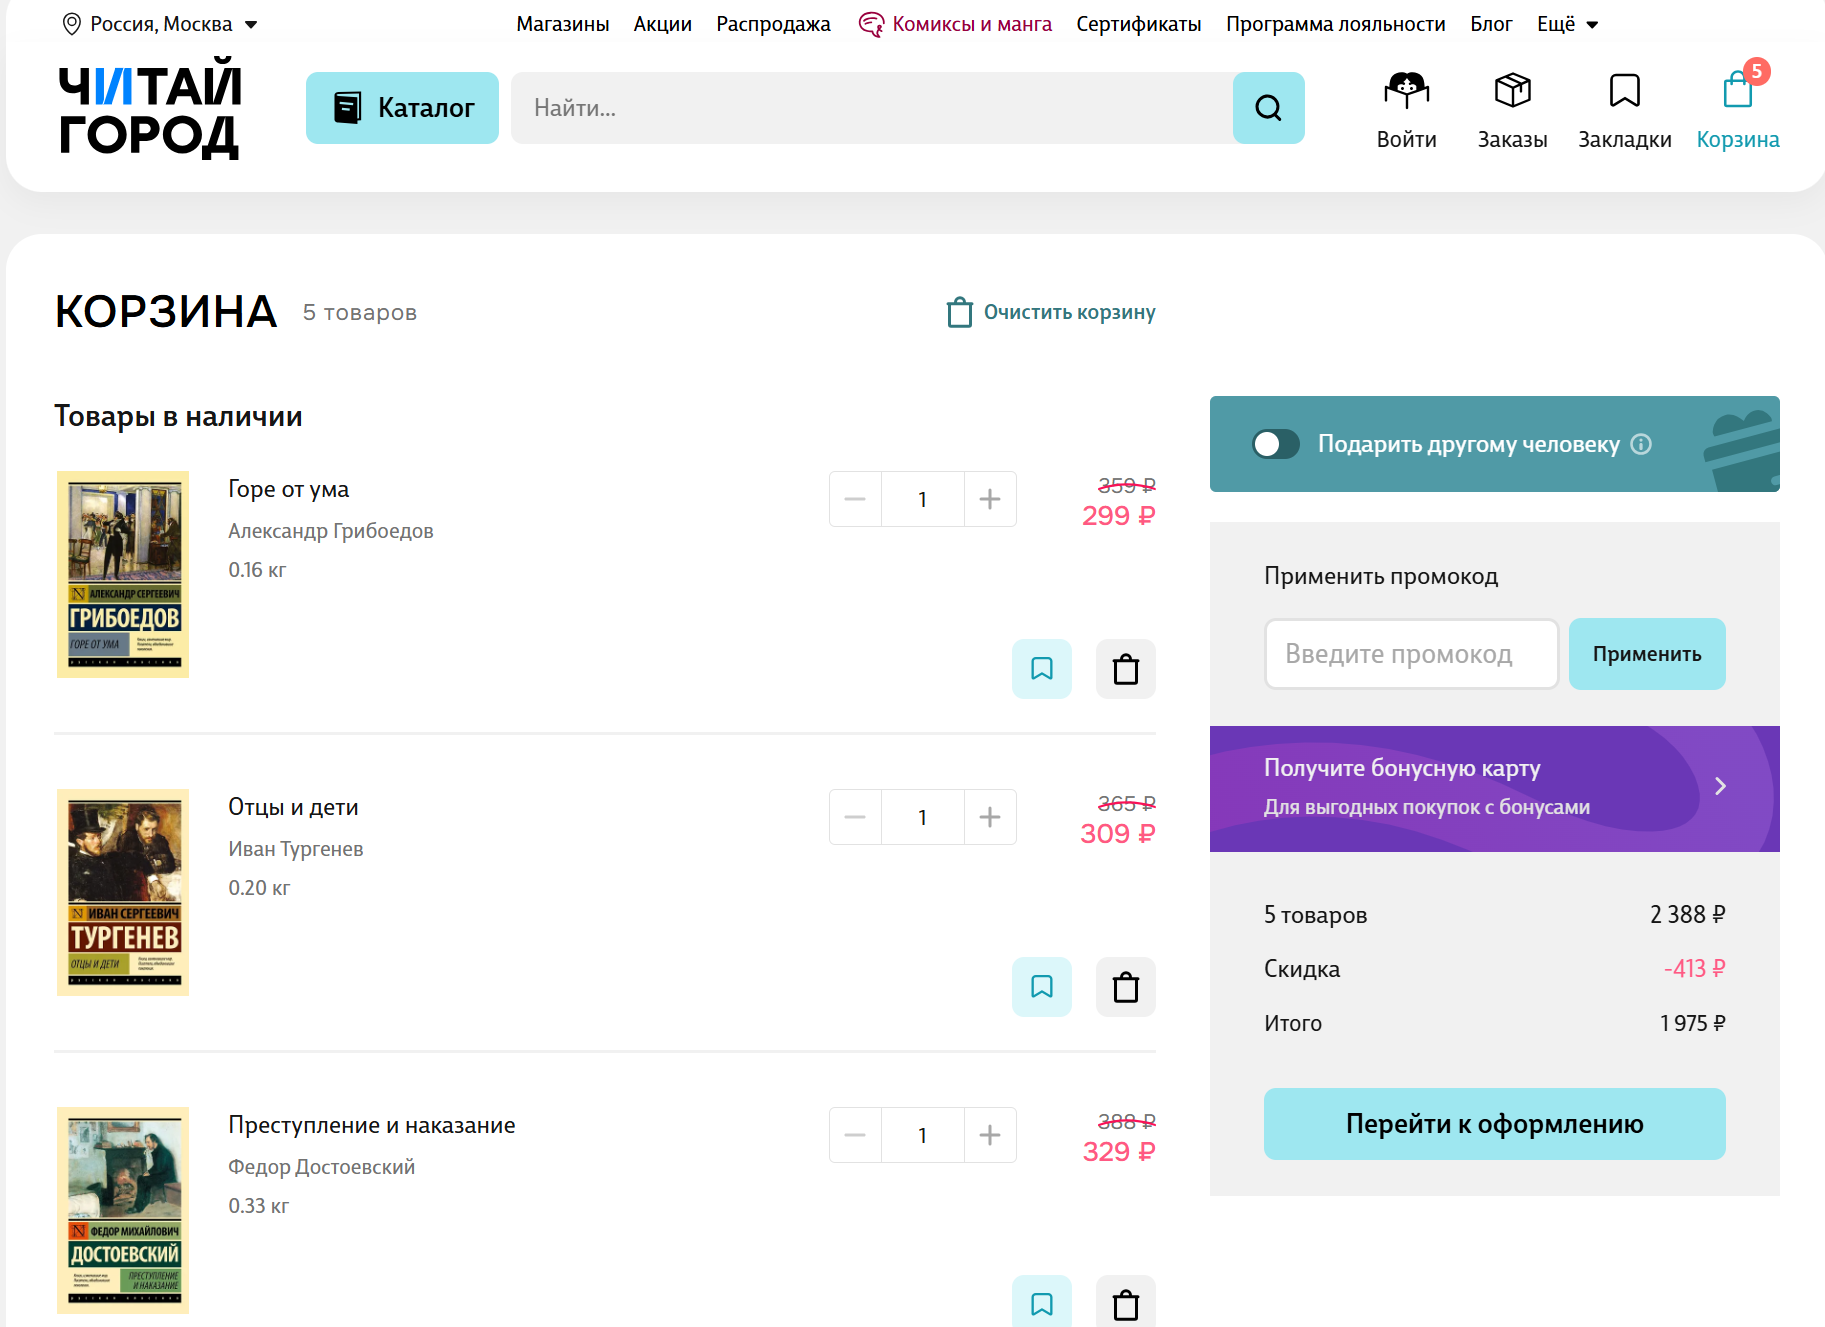Viewport: 1825px width, 1327px height.
Task: Click Очистить корзину link
Action: [1051, 313]
